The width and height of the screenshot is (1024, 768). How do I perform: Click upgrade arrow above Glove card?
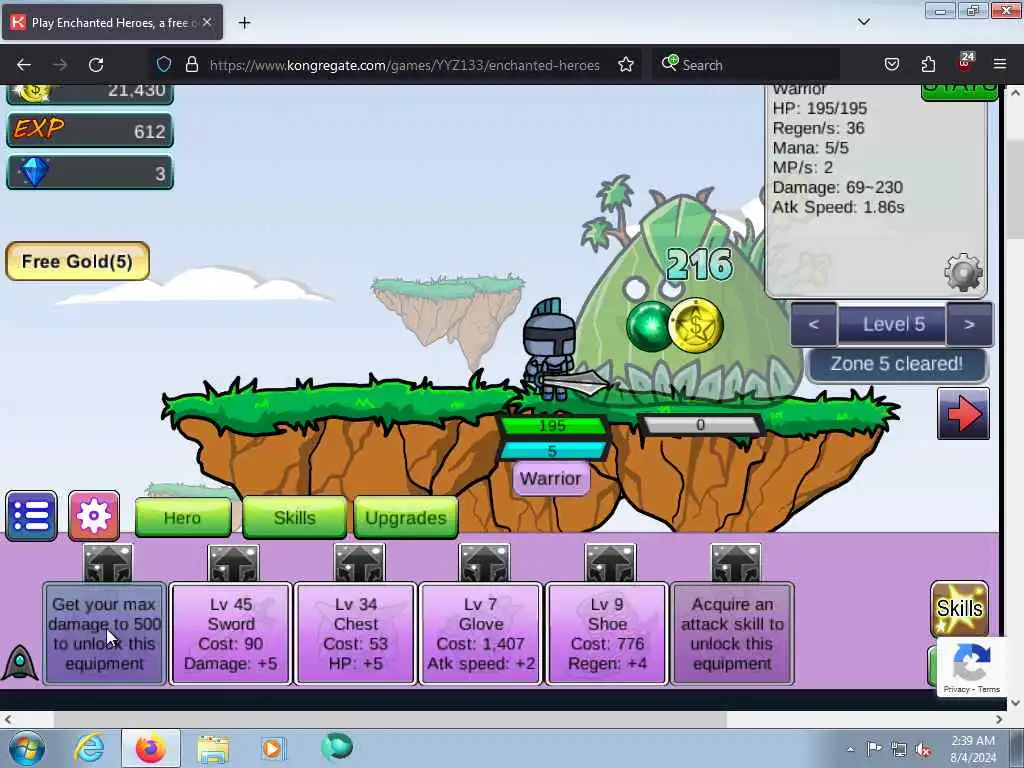pyautogui.click(x=484, y=563)
